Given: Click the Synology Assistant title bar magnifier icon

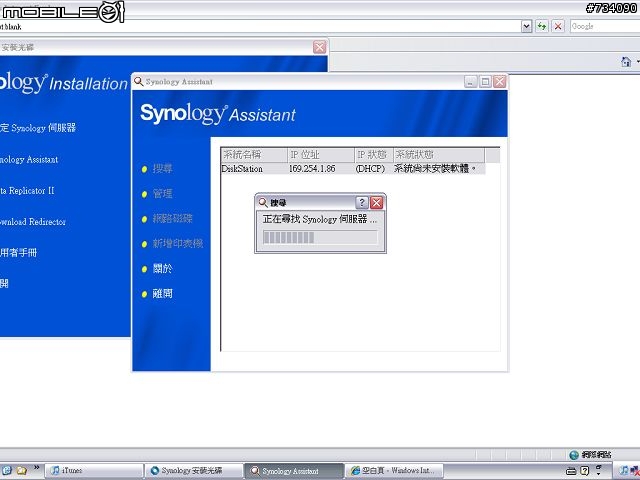Looking at the screenshot, I should tap(139, 81).
